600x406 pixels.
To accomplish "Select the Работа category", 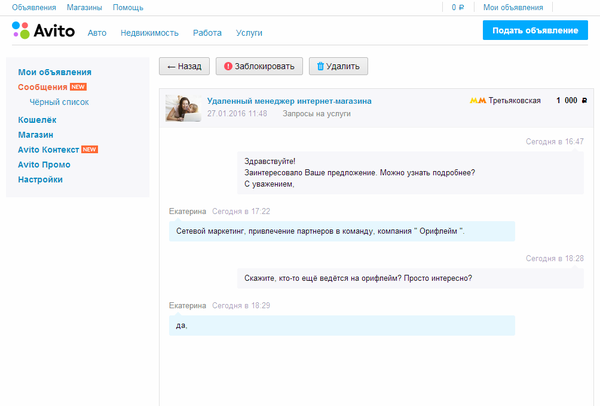I will (207, 33).
